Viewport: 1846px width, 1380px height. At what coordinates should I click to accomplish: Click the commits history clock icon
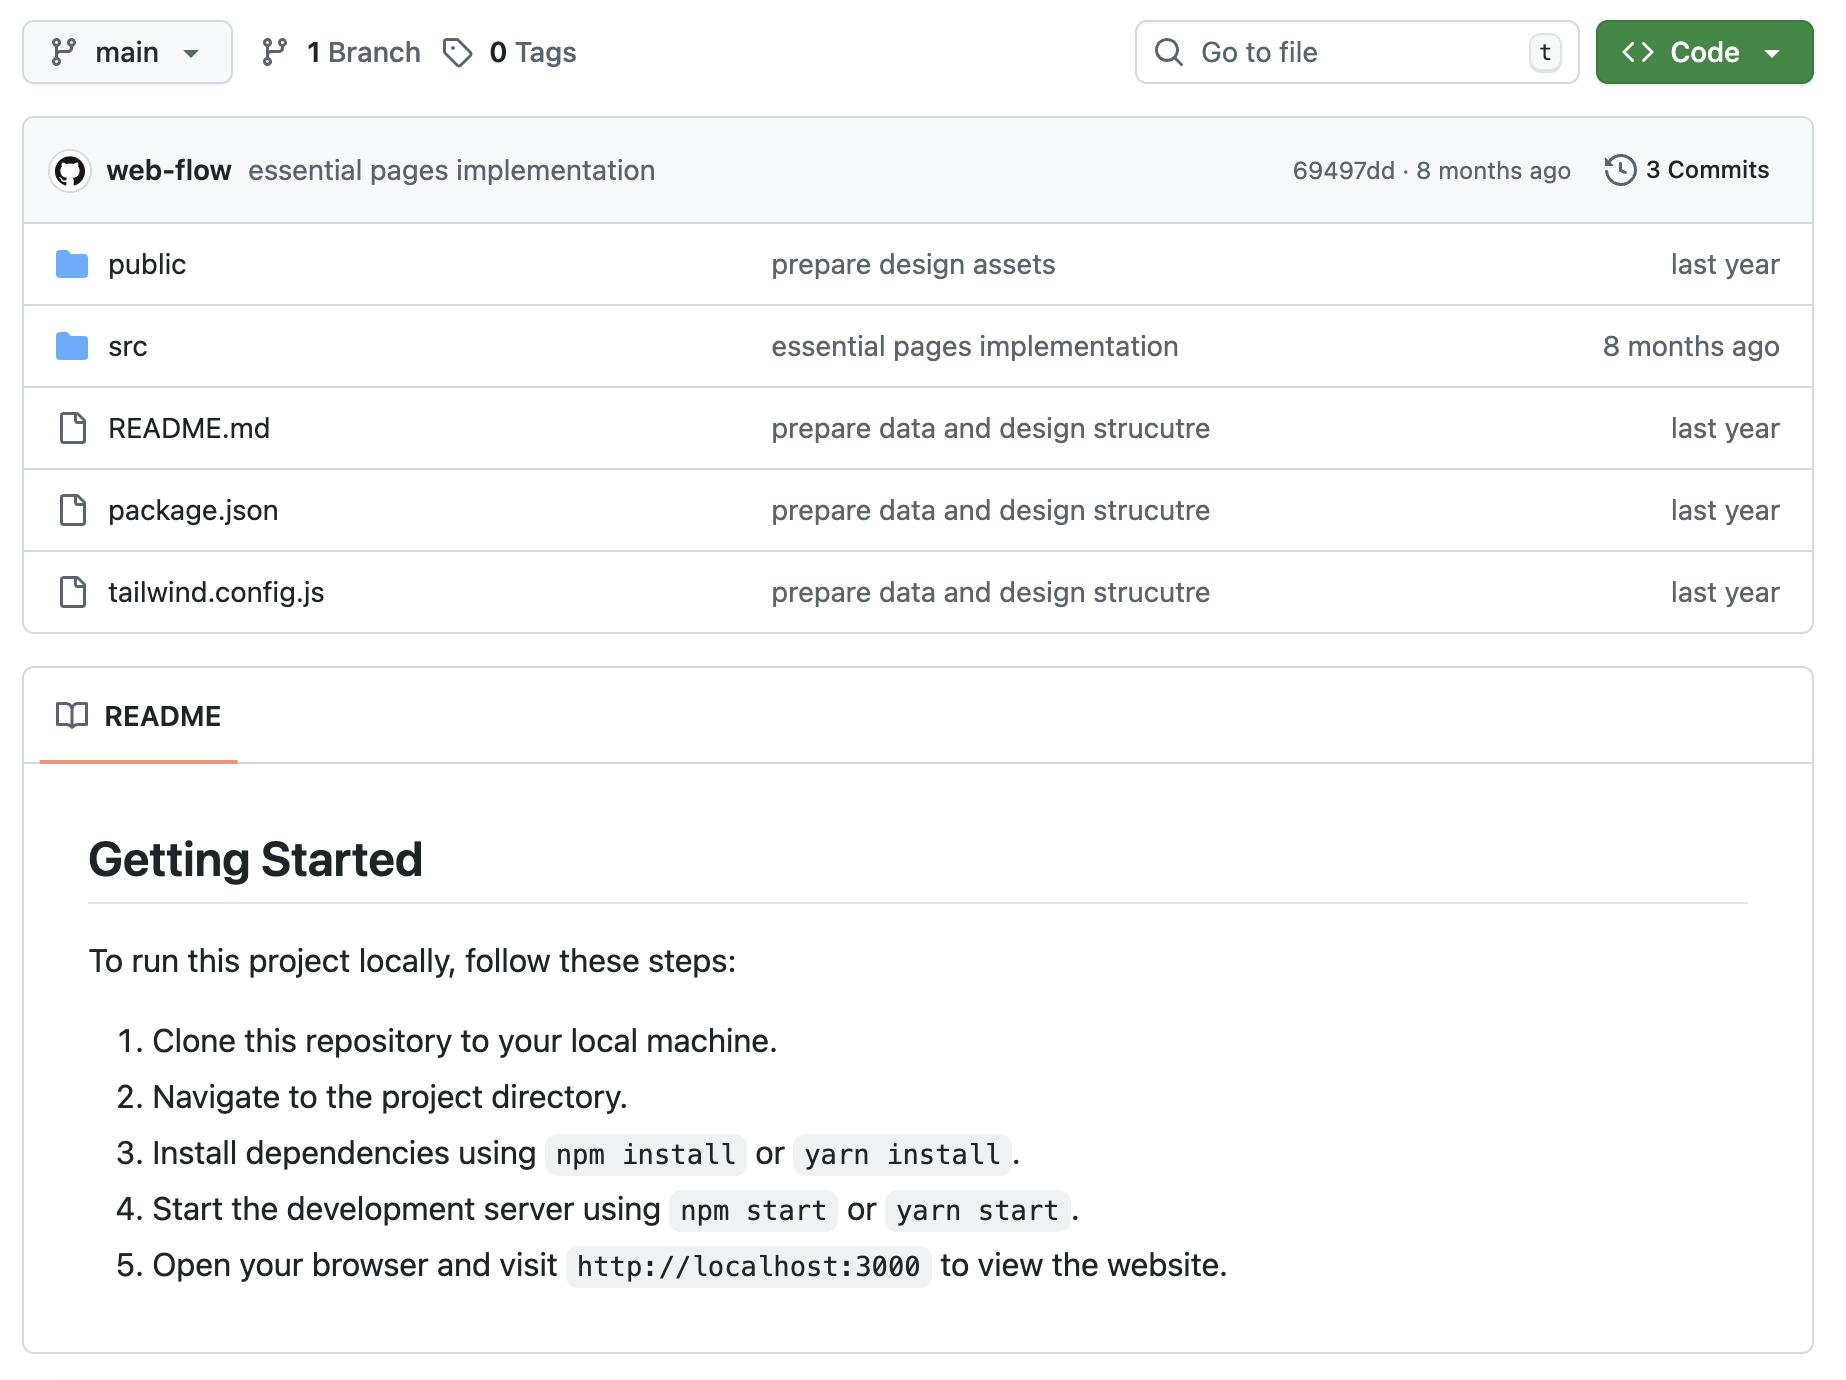[1620, 171]
